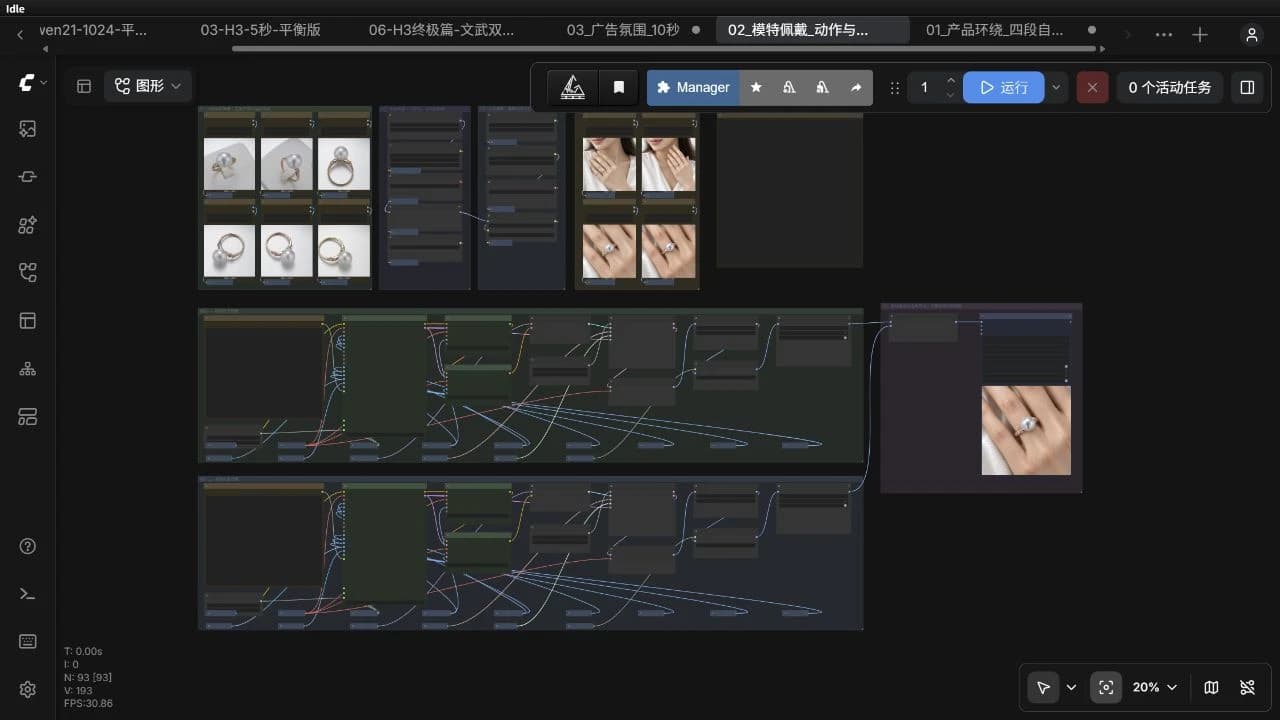Switch to the 01_产品环绕 tab
The height and width of the screenshot is (720, 1280).
(x=995, y=30)
